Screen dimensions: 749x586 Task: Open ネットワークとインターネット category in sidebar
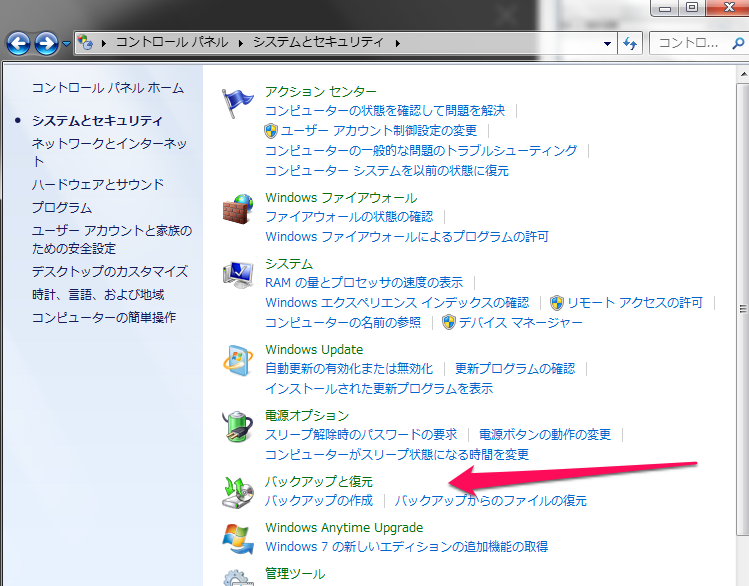(x=109, y=152)
